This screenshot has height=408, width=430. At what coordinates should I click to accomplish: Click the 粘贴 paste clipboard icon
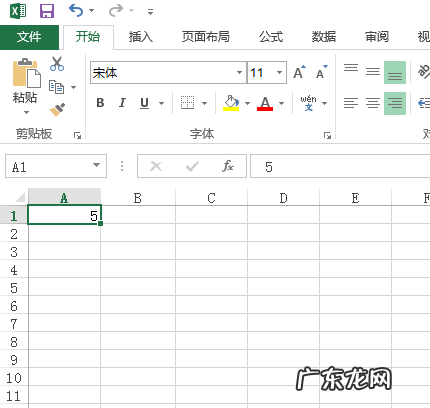point(27,73)
